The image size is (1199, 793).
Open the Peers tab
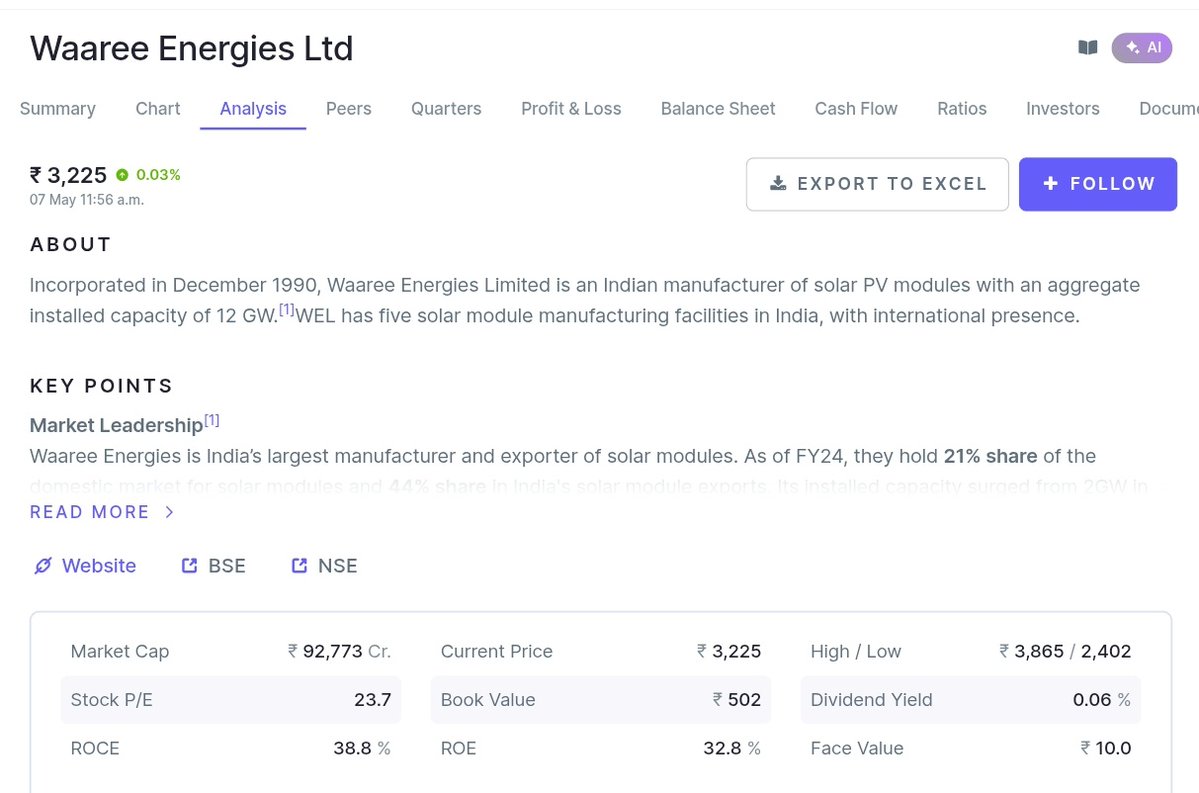(349, 109)
